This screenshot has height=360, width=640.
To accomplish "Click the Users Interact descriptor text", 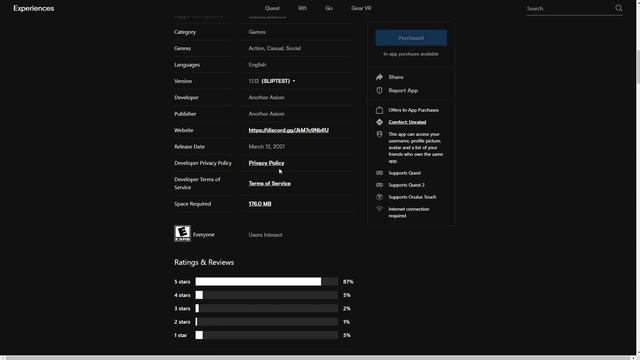I will point(265,235).
